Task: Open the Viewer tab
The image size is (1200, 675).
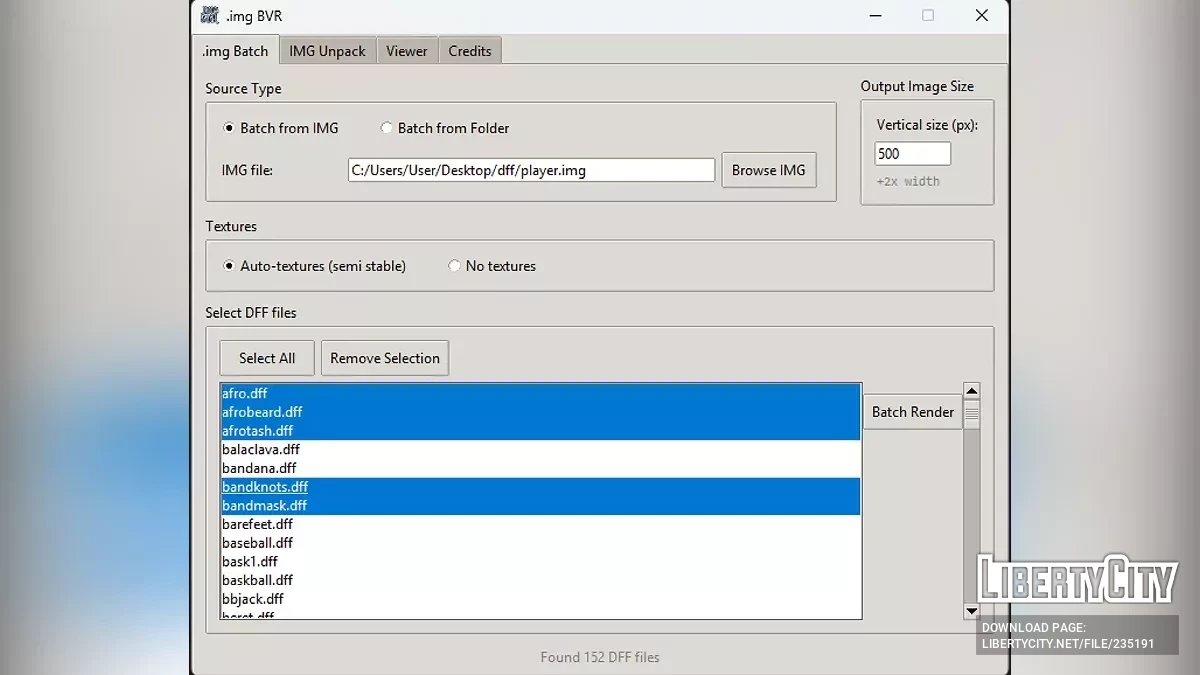Action: tap(407, 51)
